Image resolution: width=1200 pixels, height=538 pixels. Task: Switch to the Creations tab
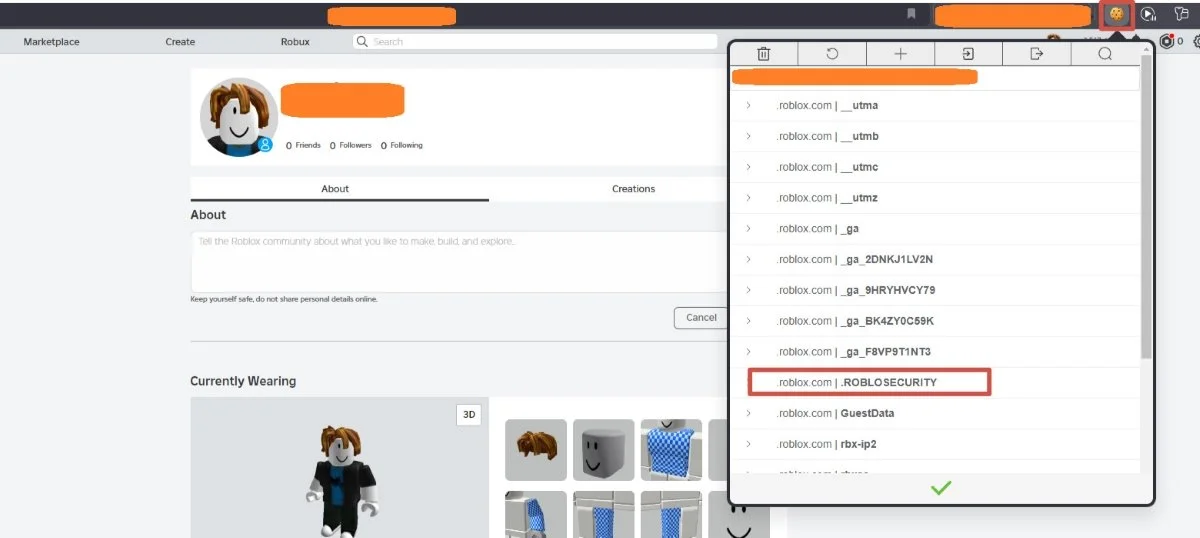(x=633, y=189)
